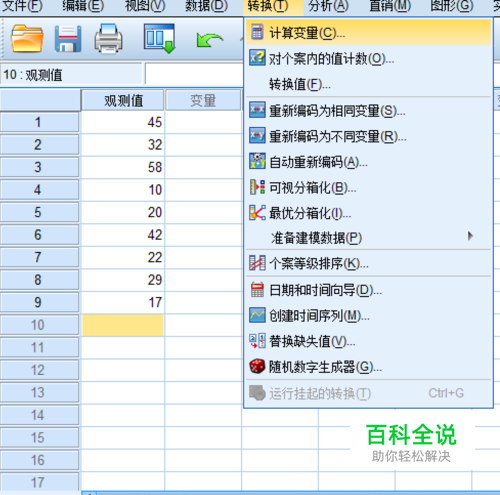Select 创建时间序列(M) menu entry
500x495 pixels.
(369, 316)
